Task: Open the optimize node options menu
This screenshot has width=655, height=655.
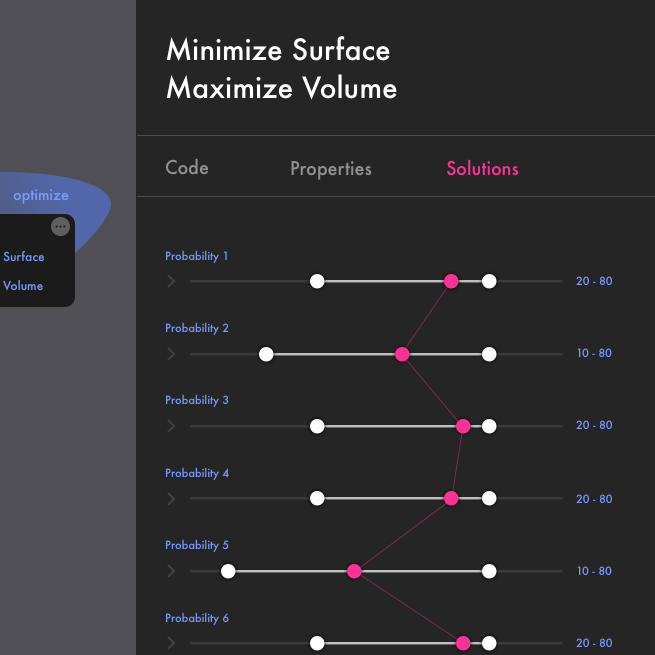Action: [x=61, y=227]
